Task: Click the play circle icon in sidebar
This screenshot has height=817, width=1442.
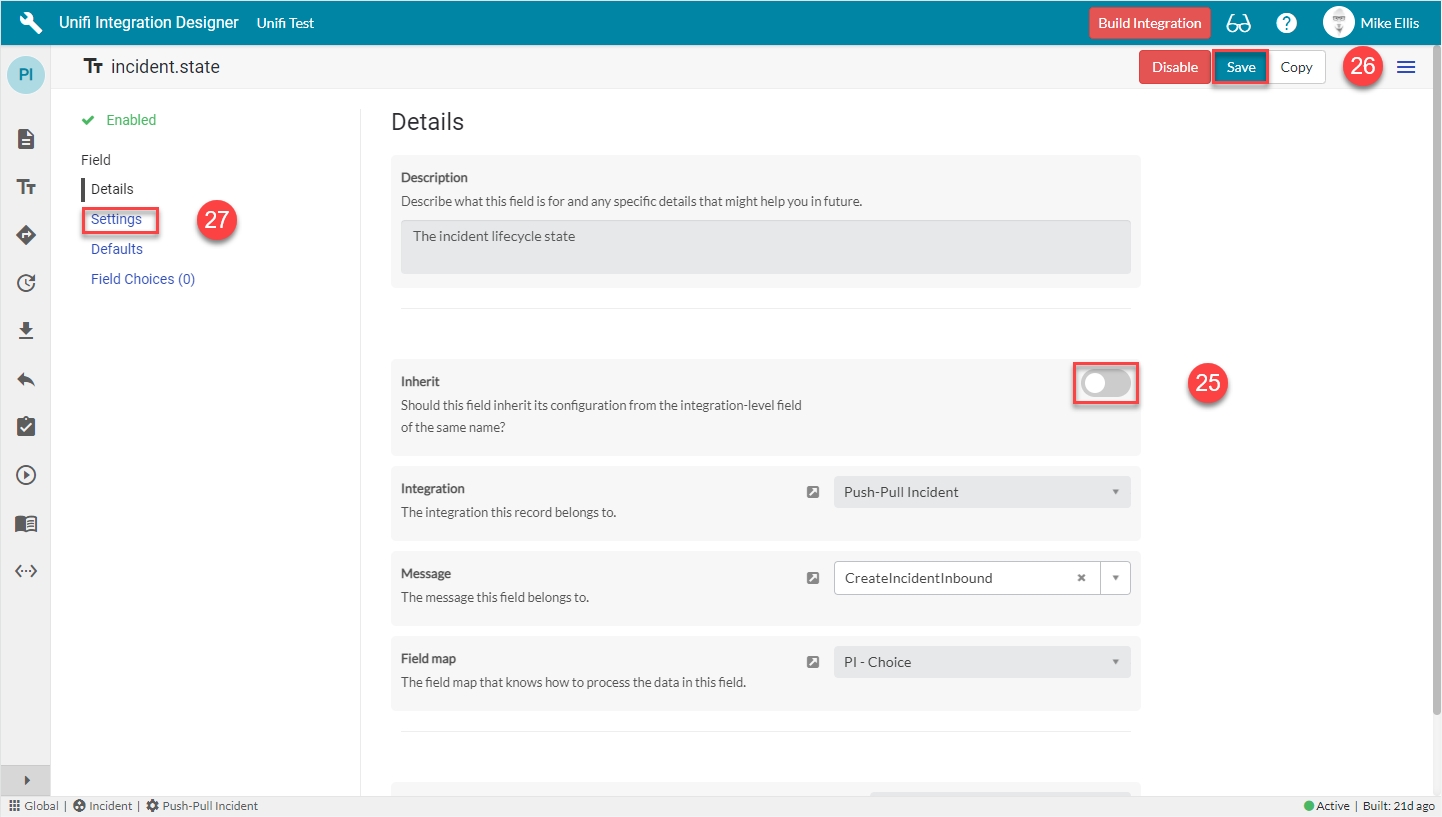Action: [x=26, y=475]
